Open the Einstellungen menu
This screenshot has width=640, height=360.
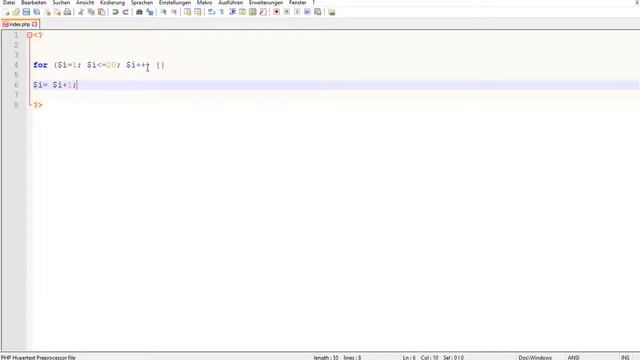point(175,2)
